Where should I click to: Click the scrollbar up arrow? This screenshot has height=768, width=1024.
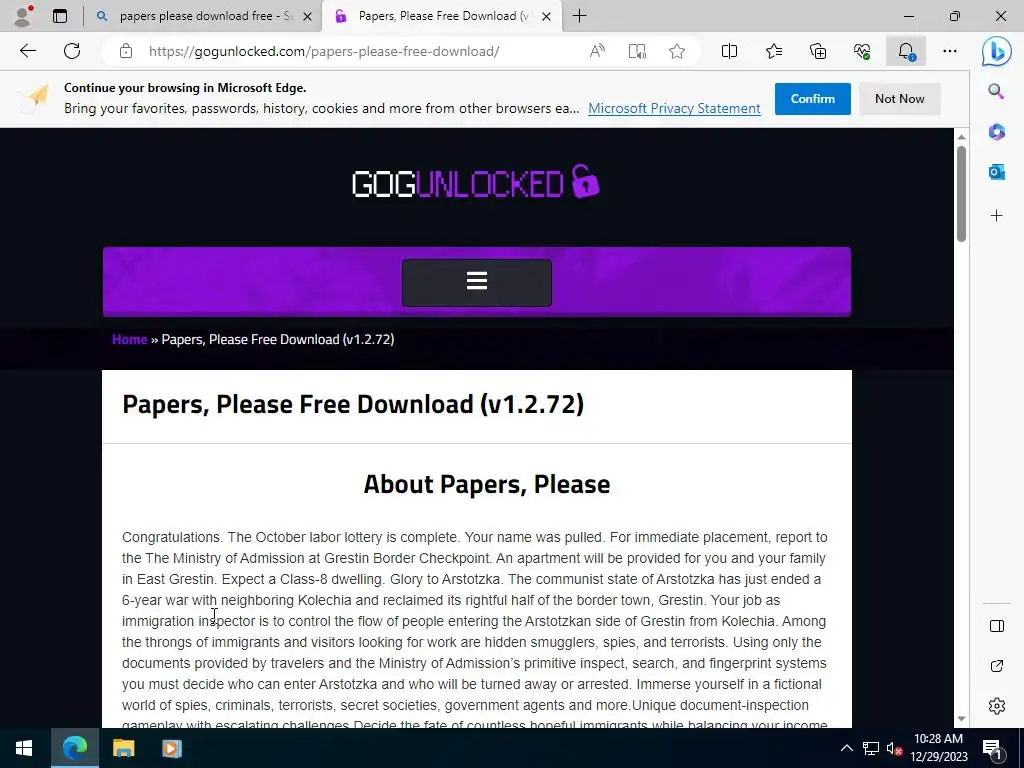[x=961, y=136]
